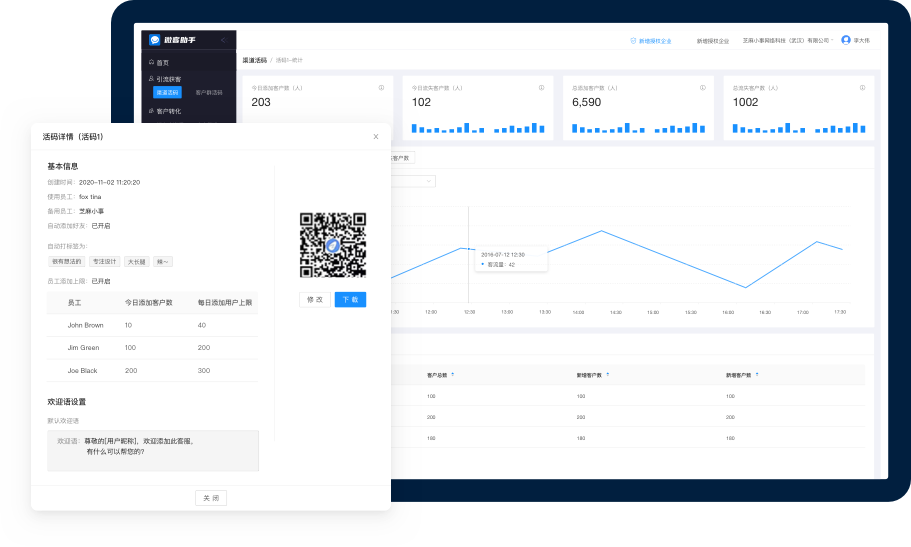Click the last short tag after 大长腿
This screenshot has width=911, height=547.
click(163, 262)
